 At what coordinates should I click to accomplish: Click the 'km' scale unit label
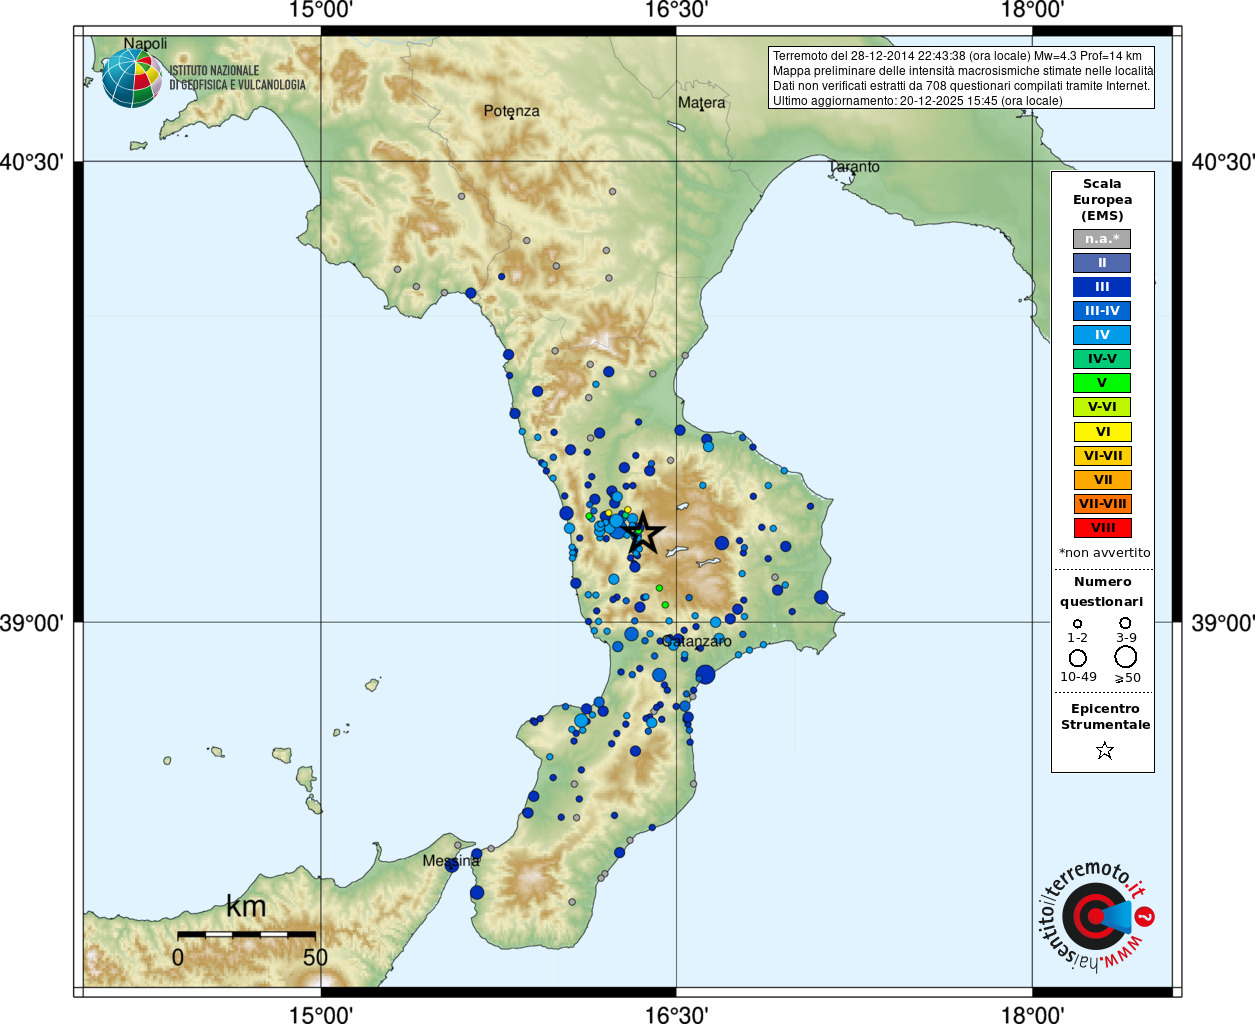tap(246, 906)
